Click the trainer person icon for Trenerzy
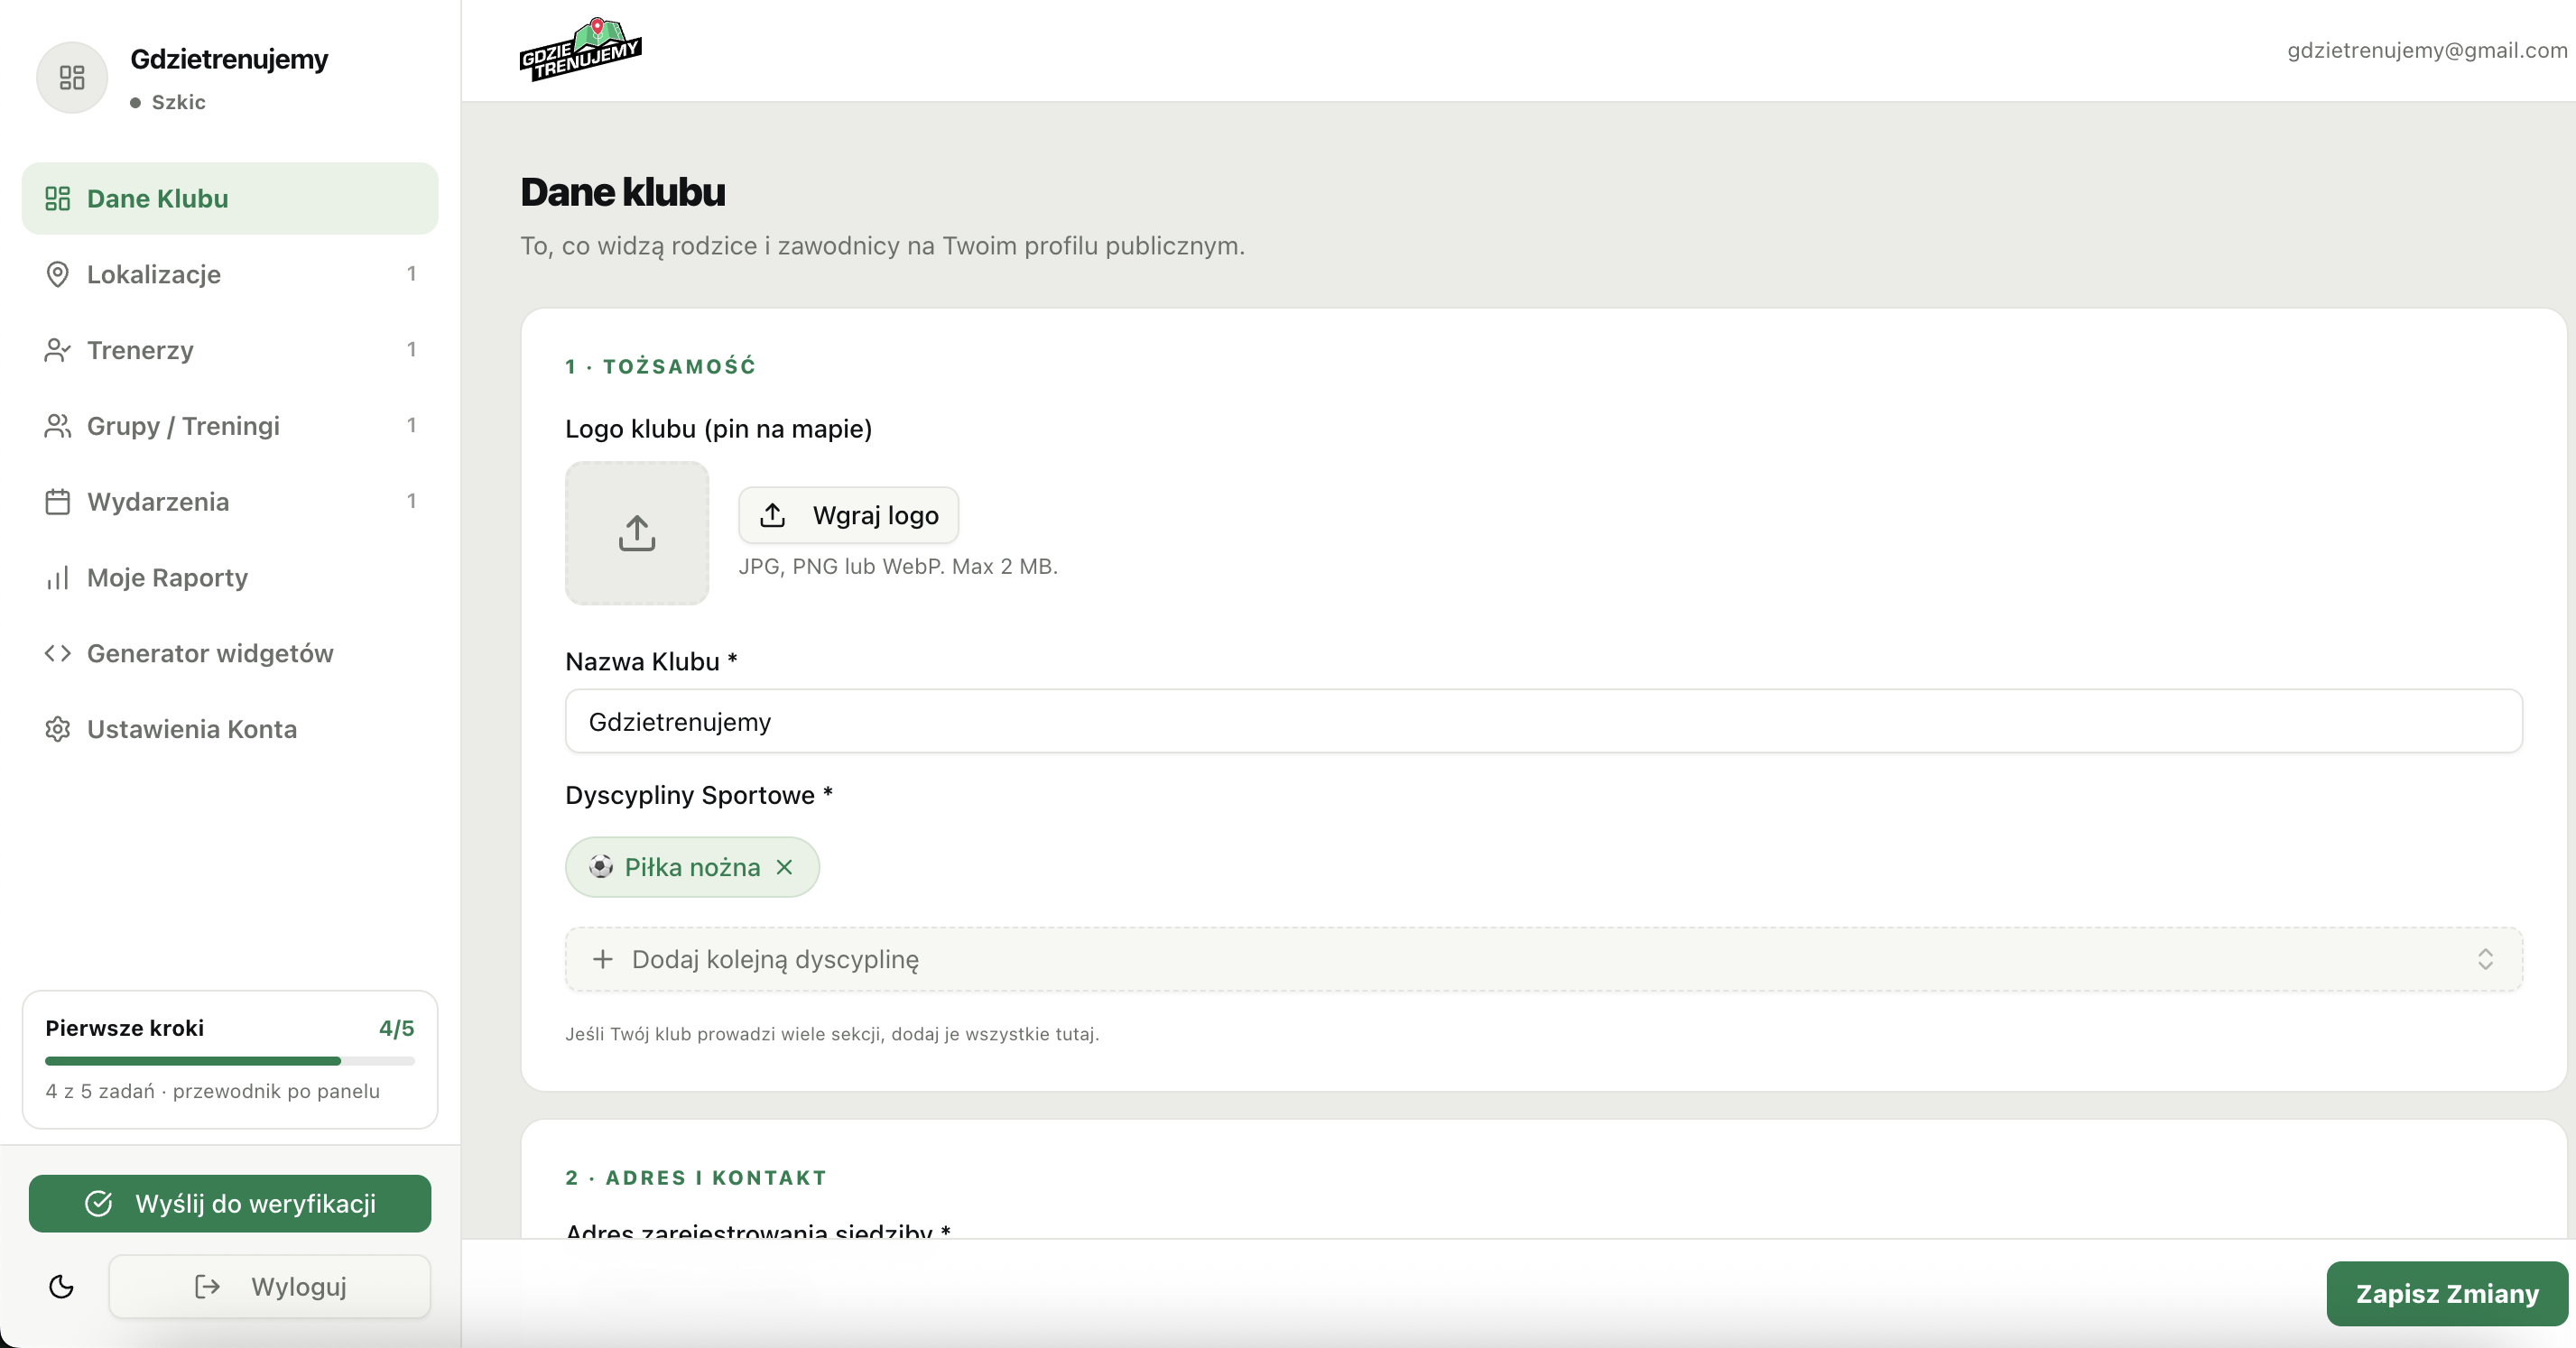The image size is (2576, 1348). coord(58,350)
